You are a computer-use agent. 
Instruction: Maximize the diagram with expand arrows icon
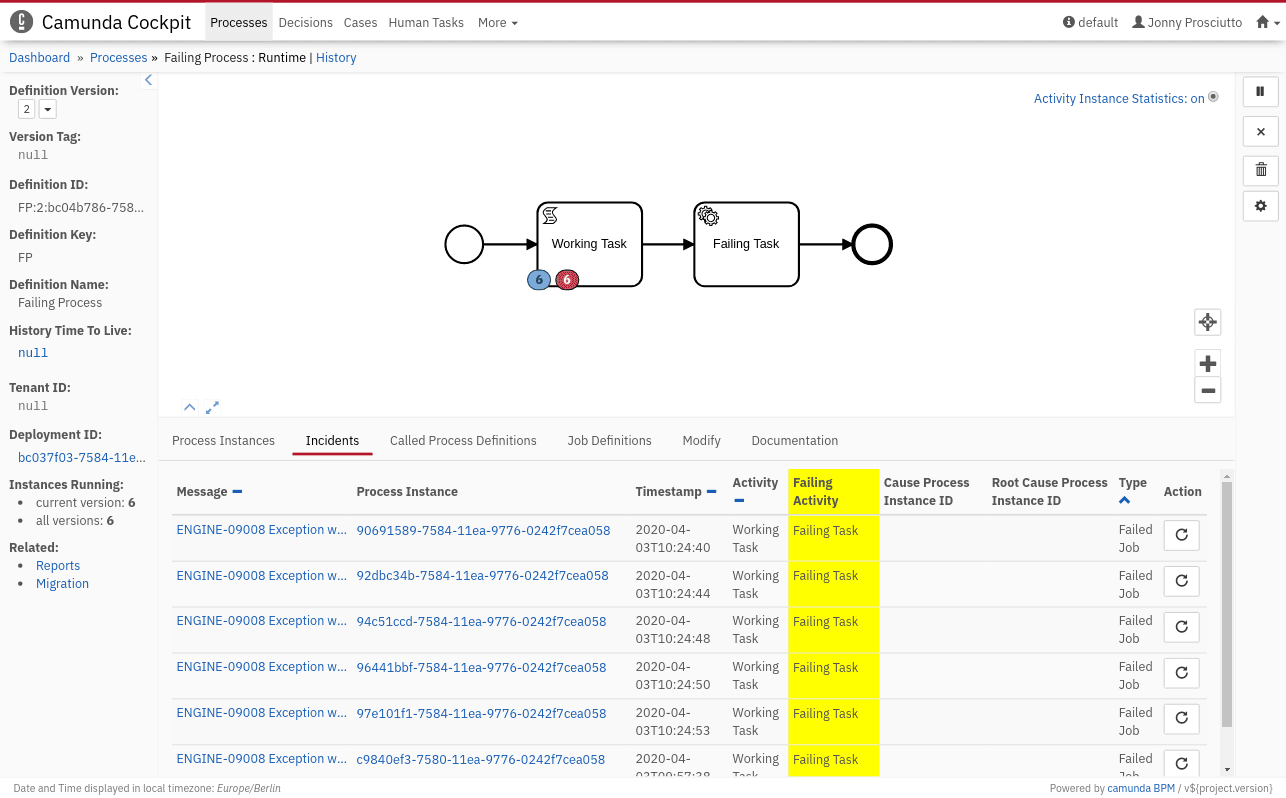click(x=212, y=407)
